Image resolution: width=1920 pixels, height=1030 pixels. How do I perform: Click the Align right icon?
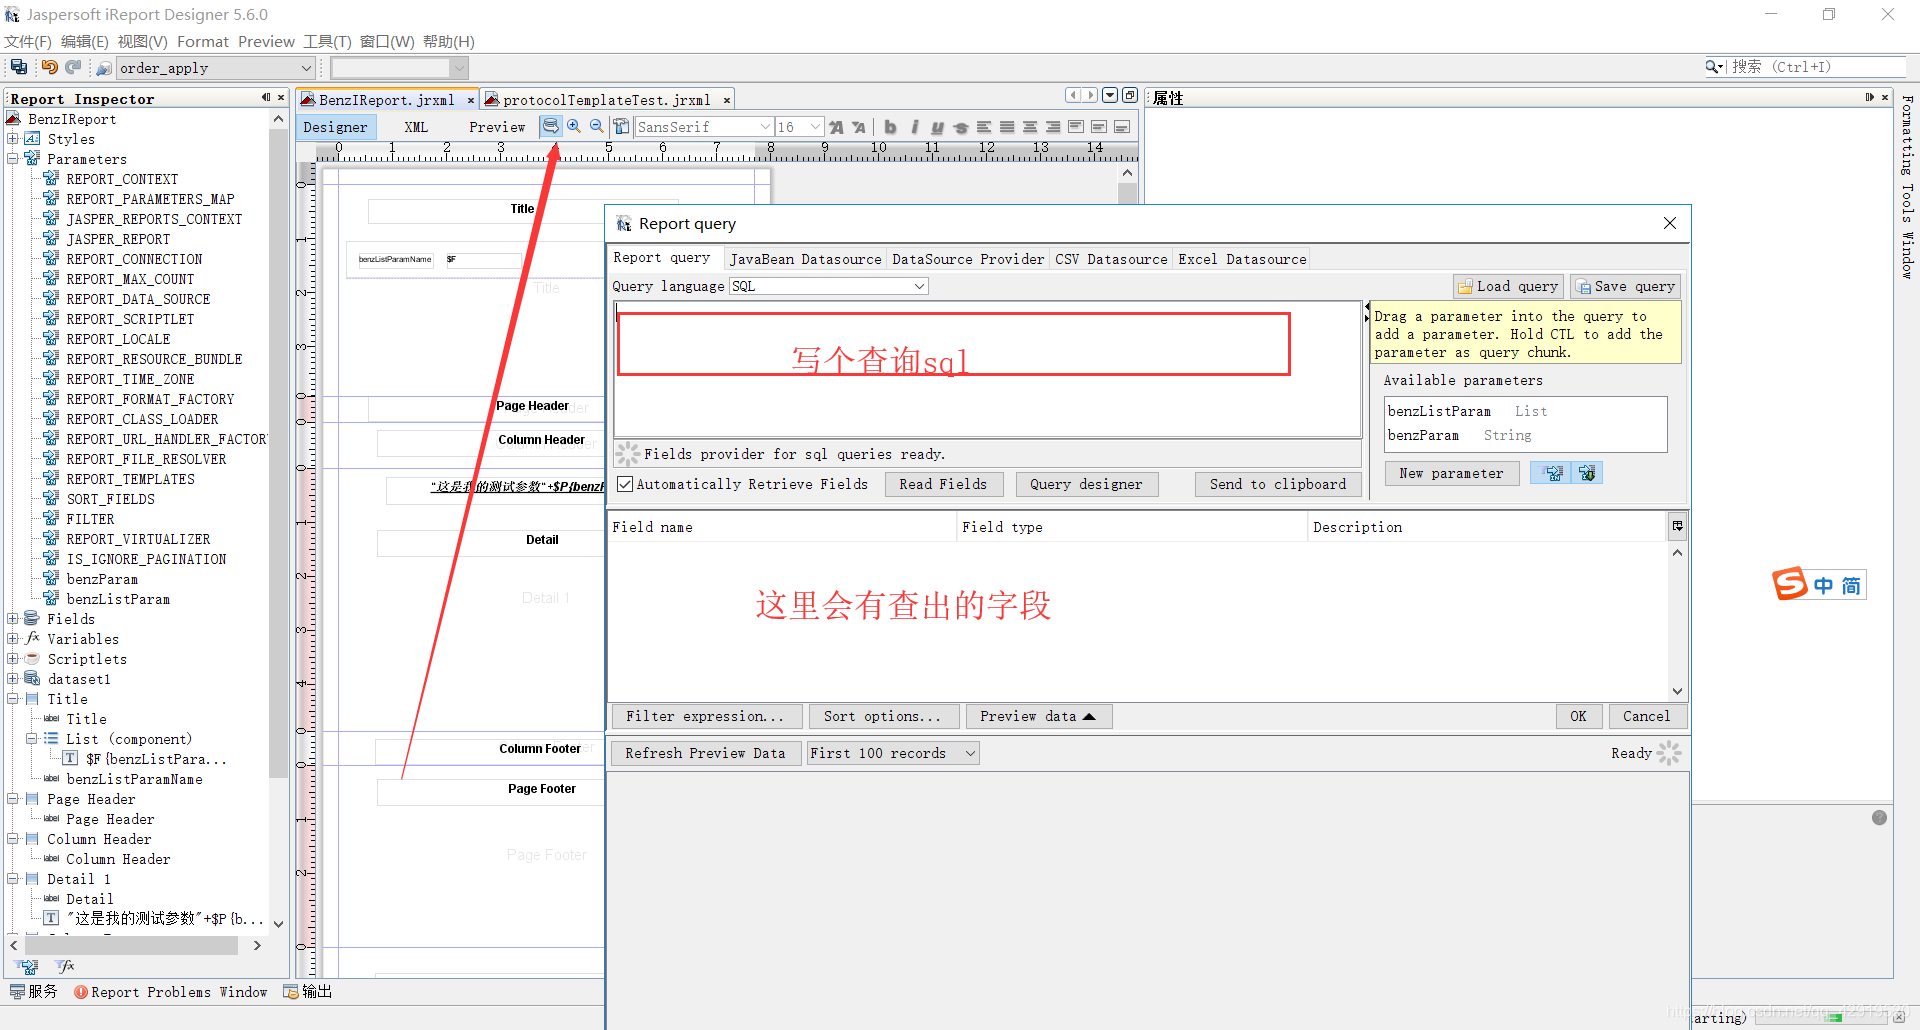tap(1053, 127)
